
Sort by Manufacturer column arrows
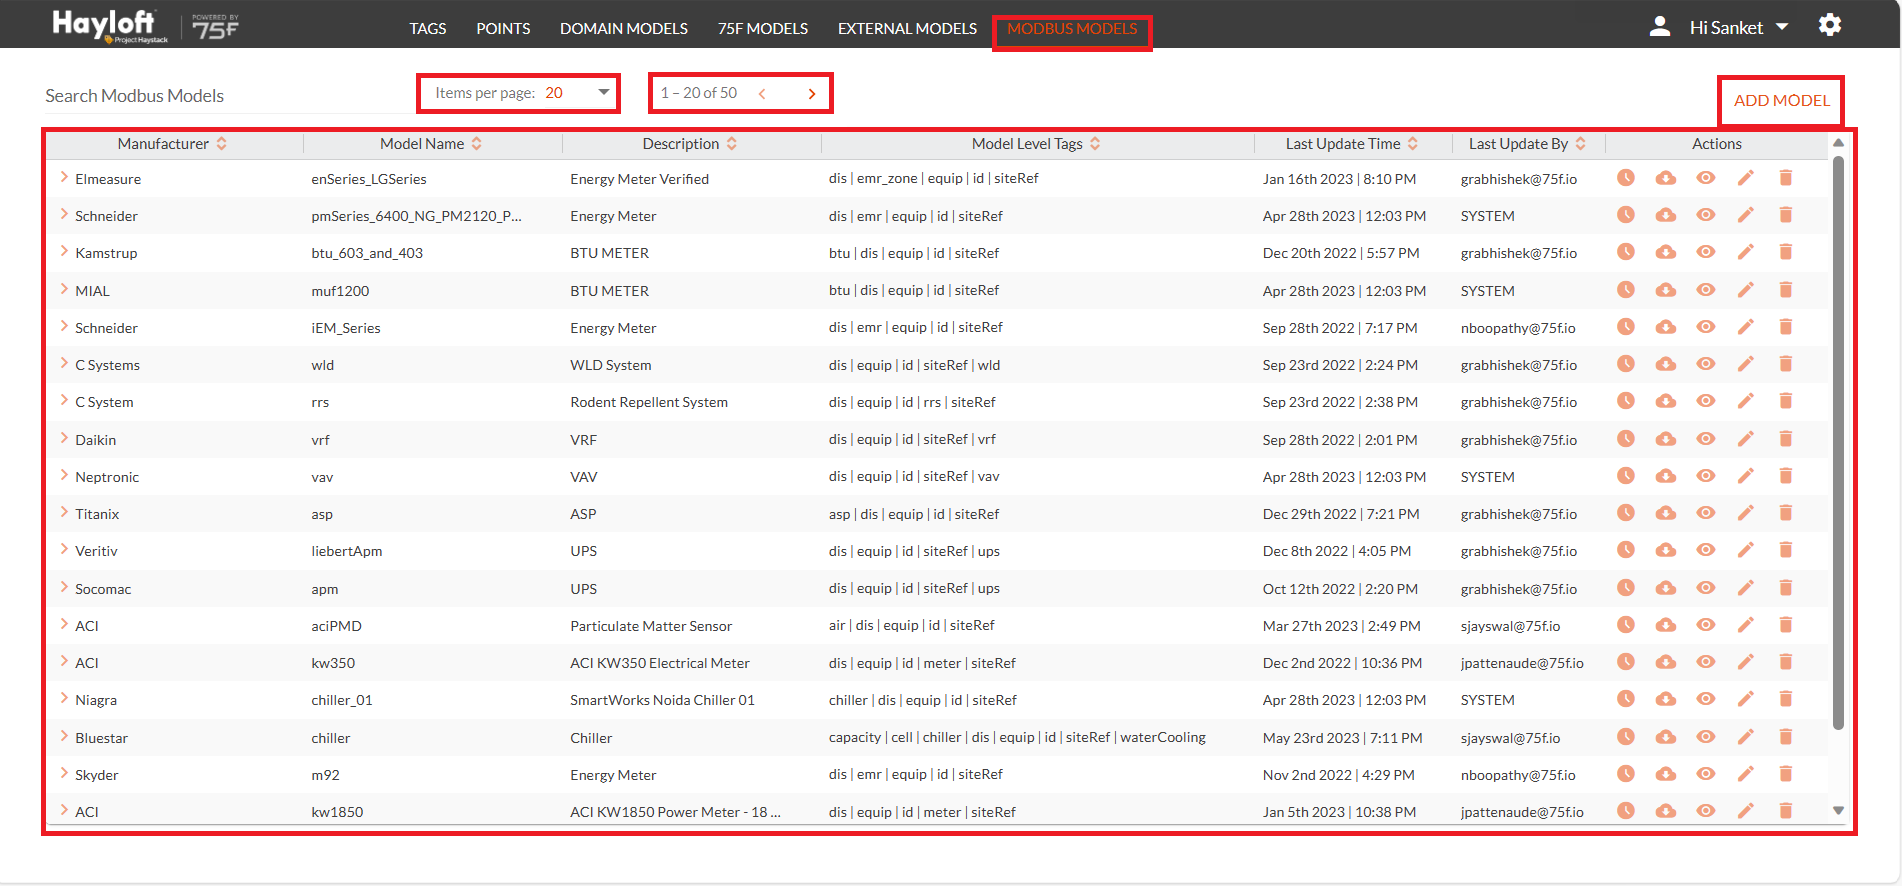point(222,144)
